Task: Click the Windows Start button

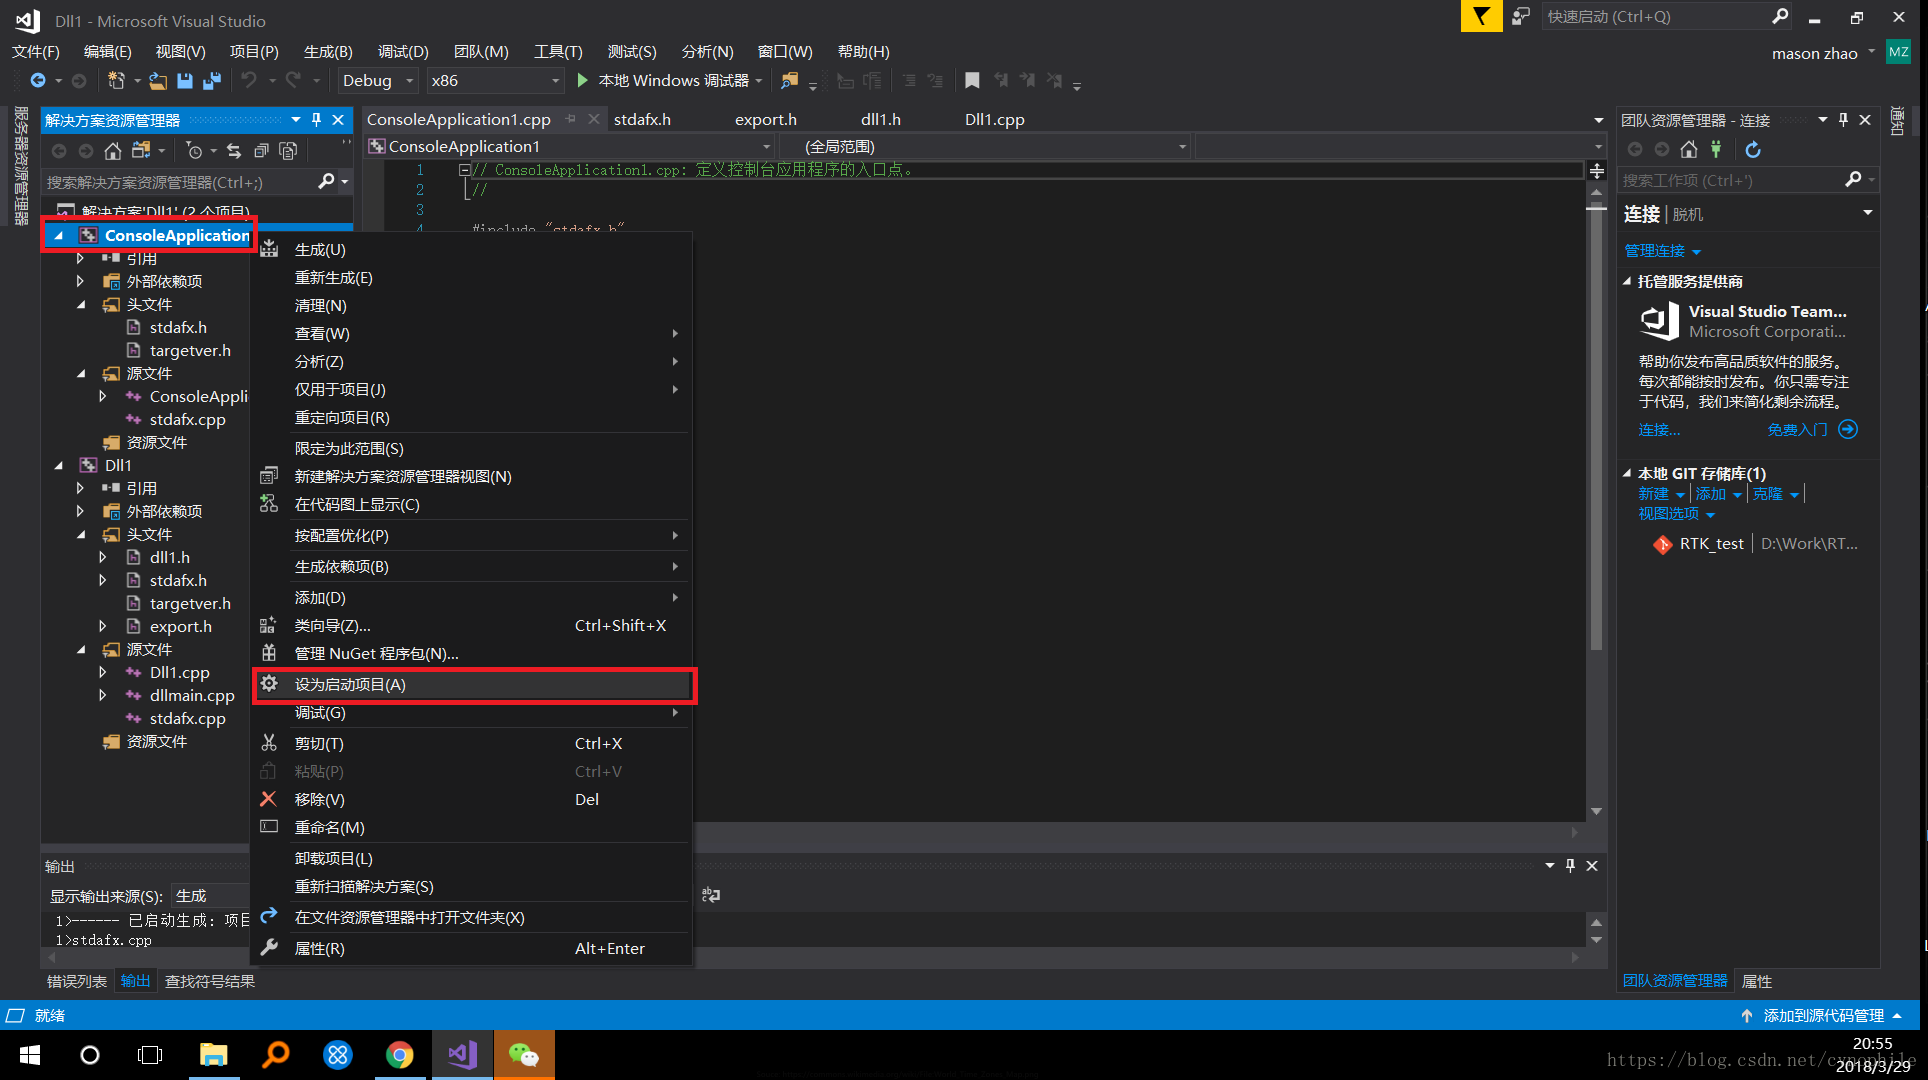Action: click(30, 1055)
